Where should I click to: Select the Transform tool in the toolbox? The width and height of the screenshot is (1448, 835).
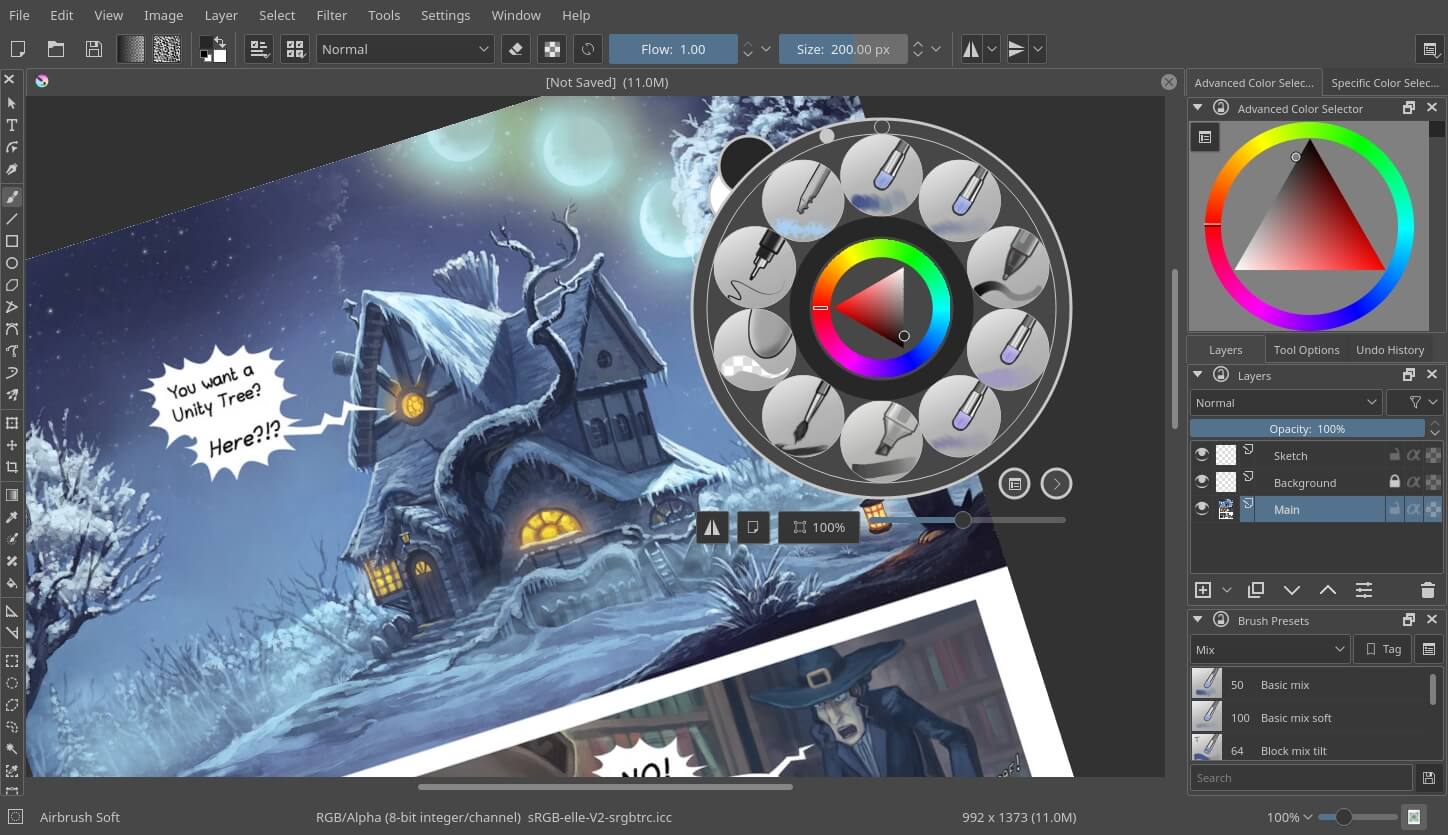click(12, 422)
